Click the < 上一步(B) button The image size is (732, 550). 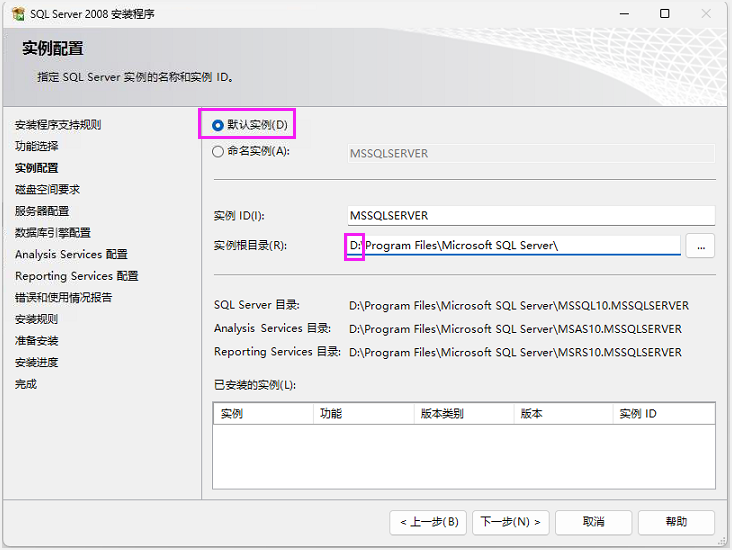pos(429,522)
